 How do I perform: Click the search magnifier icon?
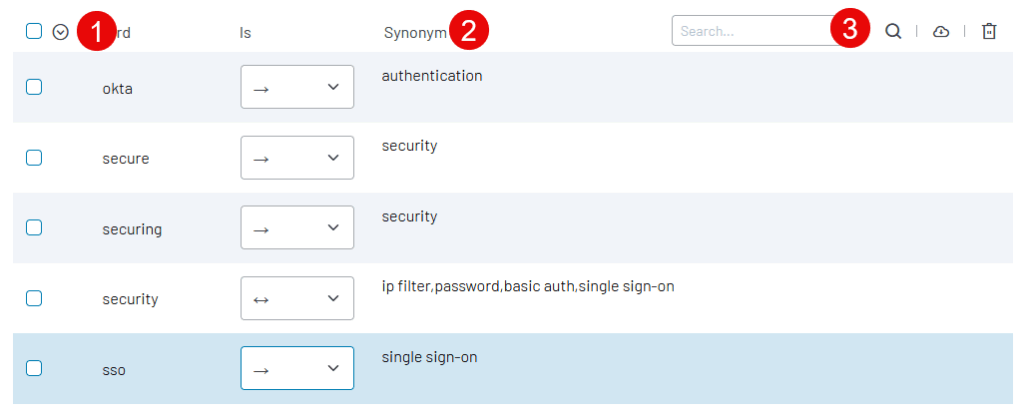click(x=893, y=31)
